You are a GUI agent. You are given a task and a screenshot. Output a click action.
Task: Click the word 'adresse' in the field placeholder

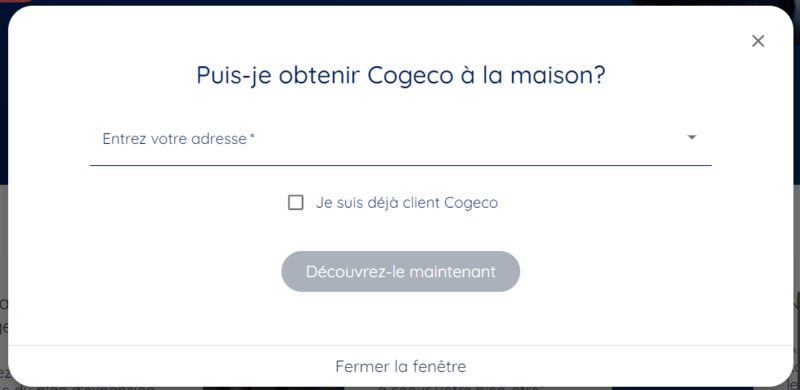[x=219, y=139]
